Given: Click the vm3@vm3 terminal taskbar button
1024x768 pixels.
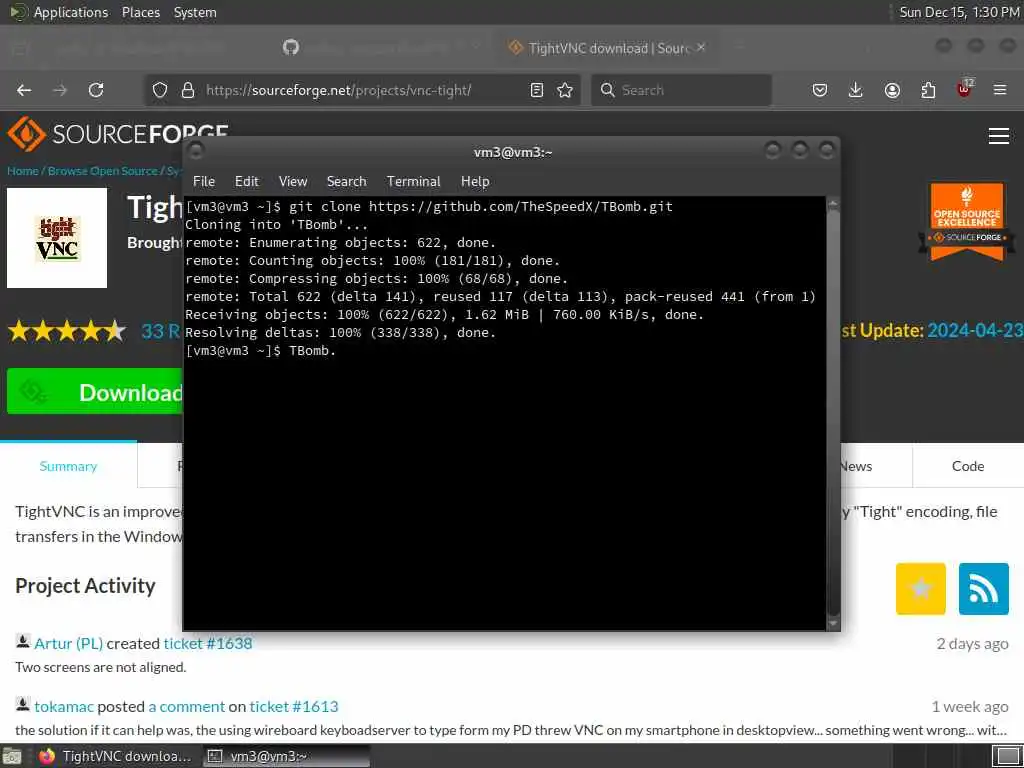Looking at the screenshot, I should point(286,756).
